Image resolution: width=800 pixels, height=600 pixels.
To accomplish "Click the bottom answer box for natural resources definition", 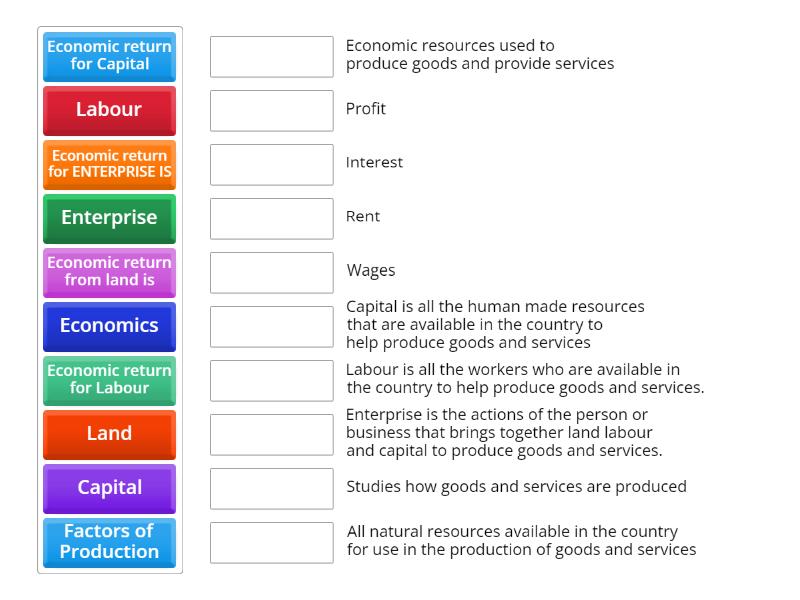I will pyautogui.click(x=271, y=540).
